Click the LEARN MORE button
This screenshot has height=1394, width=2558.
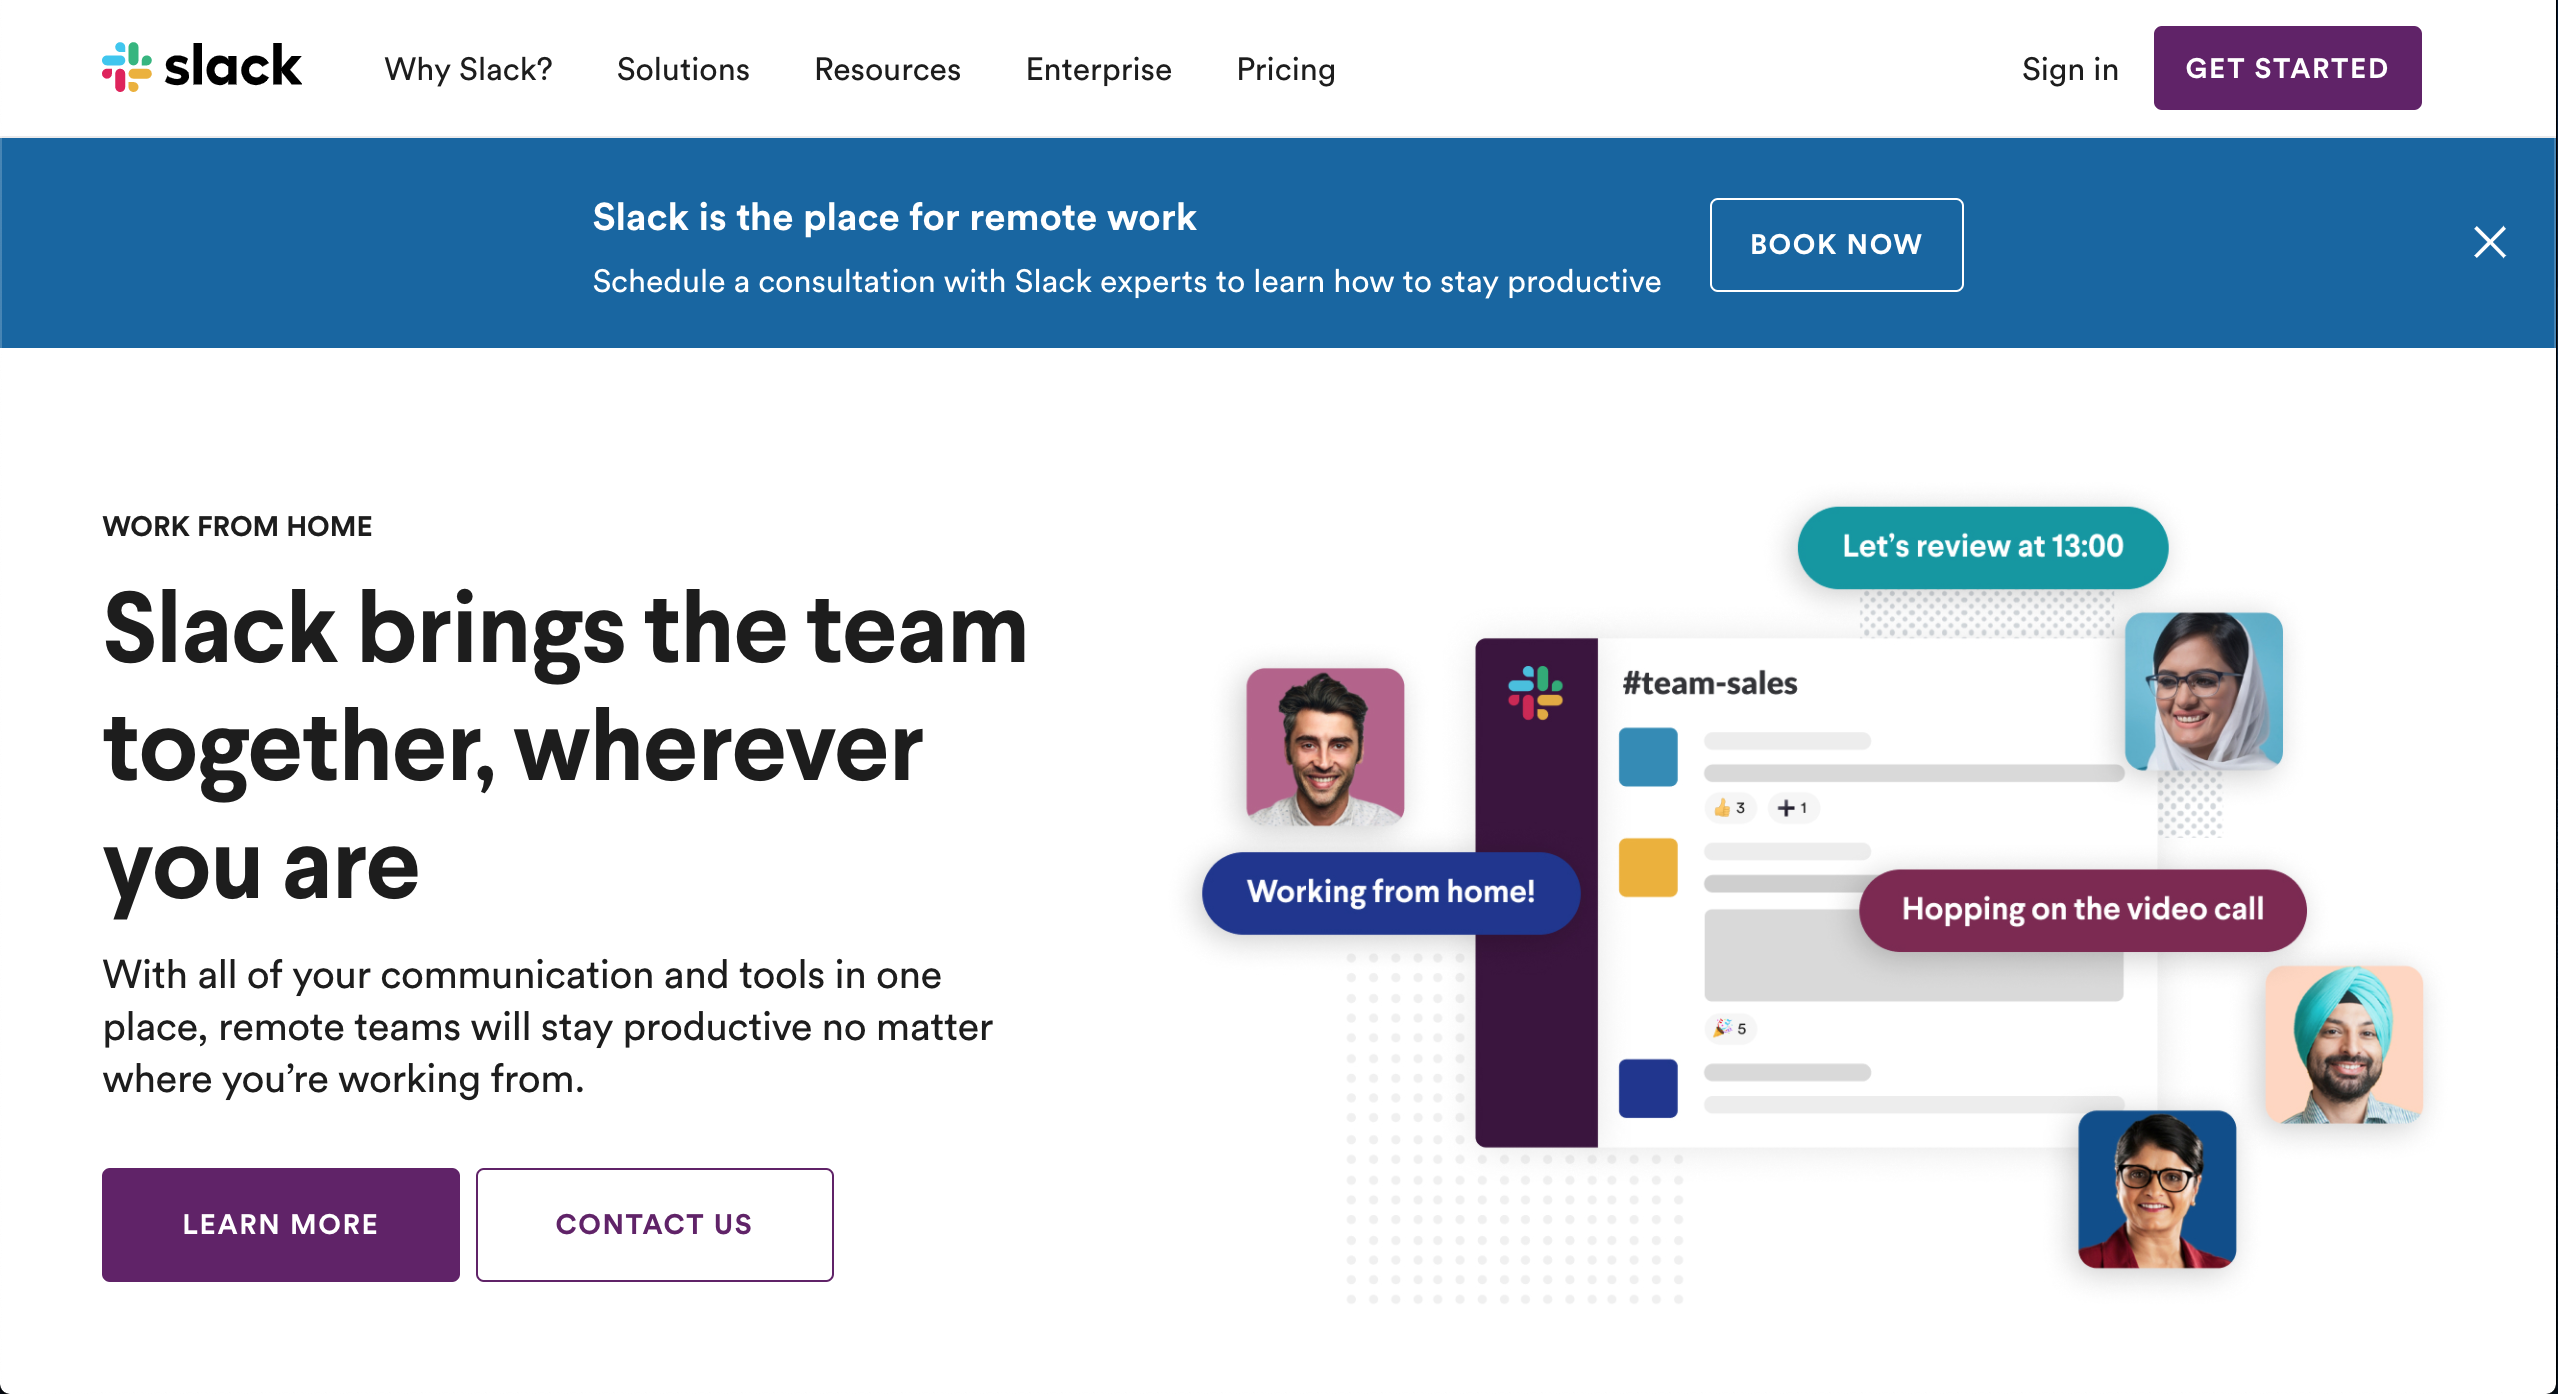point(280,1224)
